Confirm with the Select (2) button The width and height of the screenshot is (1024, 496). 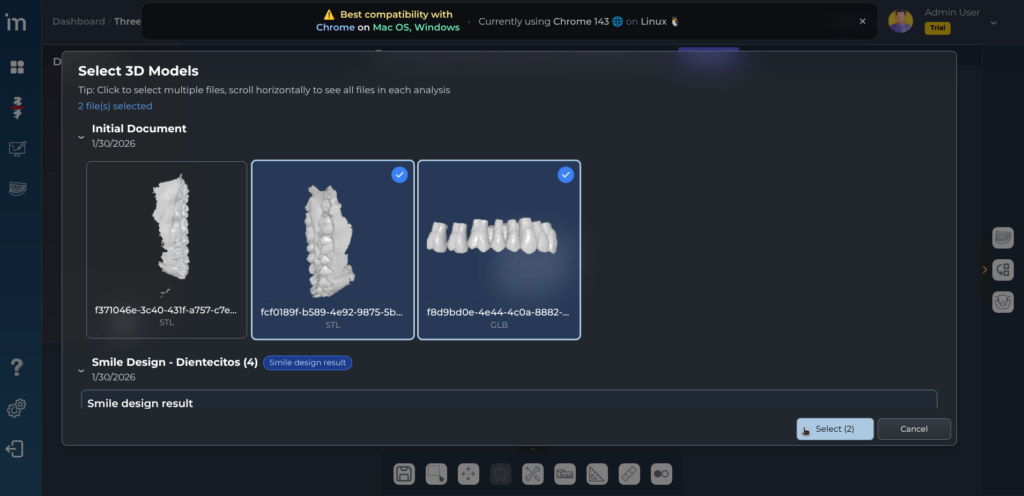coord(835,429)
